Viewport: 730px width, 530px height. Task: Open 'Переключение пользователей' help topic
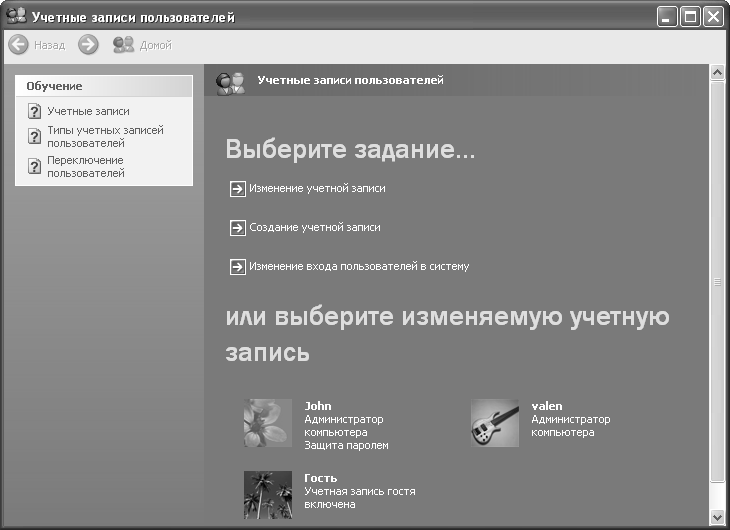pyautogui.click(x=86, y=166)
